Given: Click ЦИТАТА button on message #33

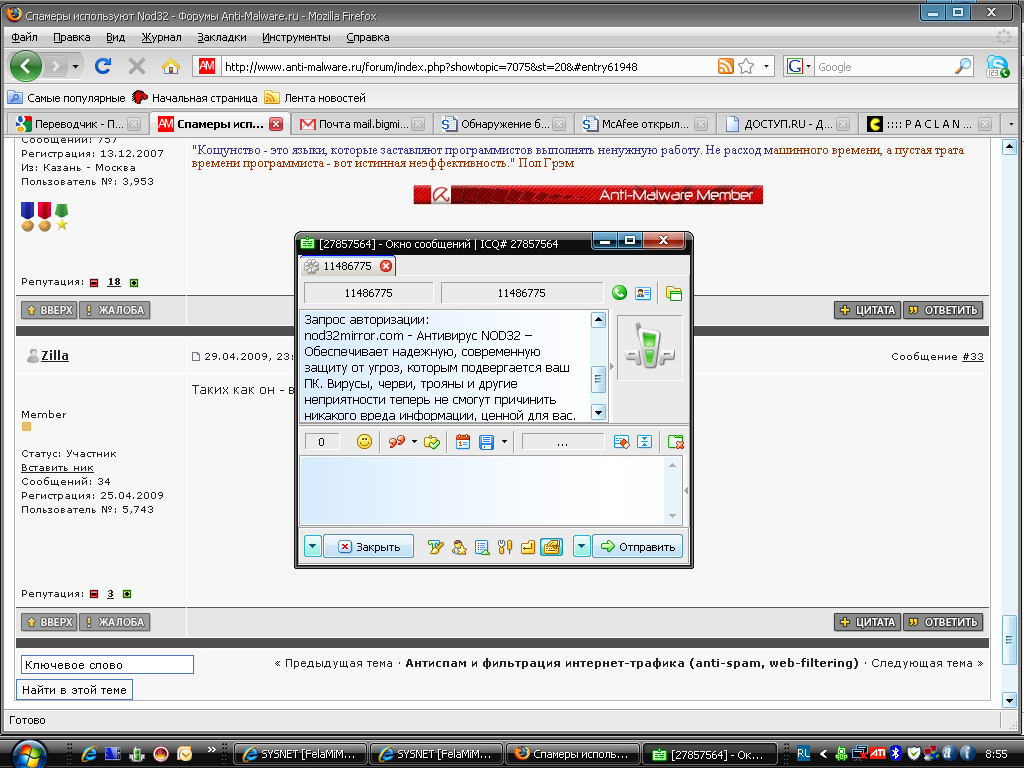Looking at the screenshot, I should (x=867, y=622).
